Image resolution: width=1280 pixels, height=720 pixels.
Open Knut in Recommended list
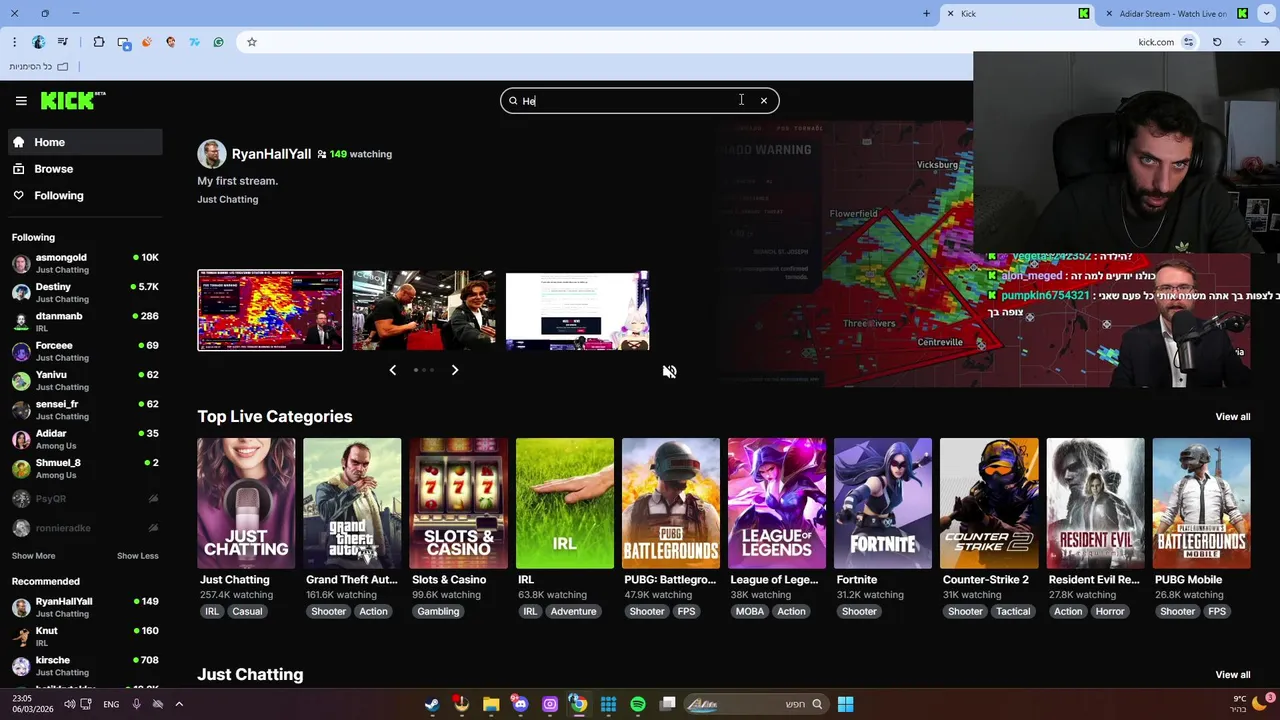86,636
